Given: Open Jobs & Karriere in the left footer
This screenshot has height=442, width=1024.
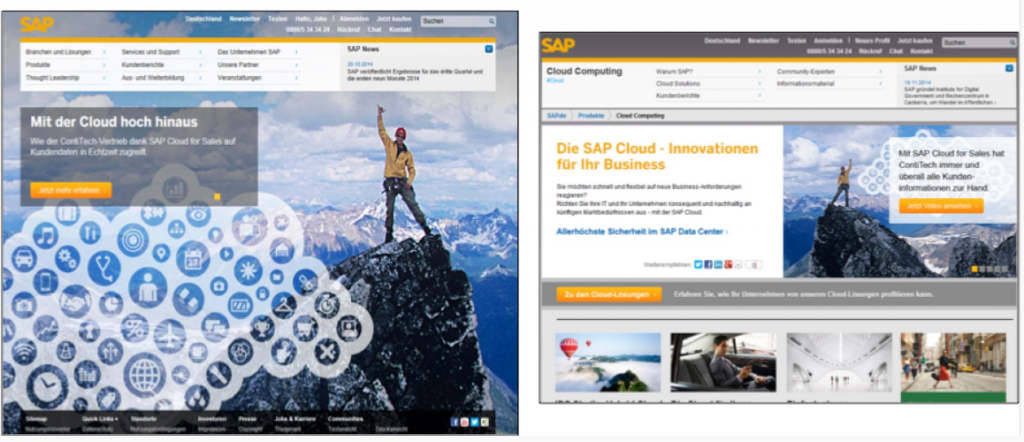Looking at the screenshot, I should 295,419.
